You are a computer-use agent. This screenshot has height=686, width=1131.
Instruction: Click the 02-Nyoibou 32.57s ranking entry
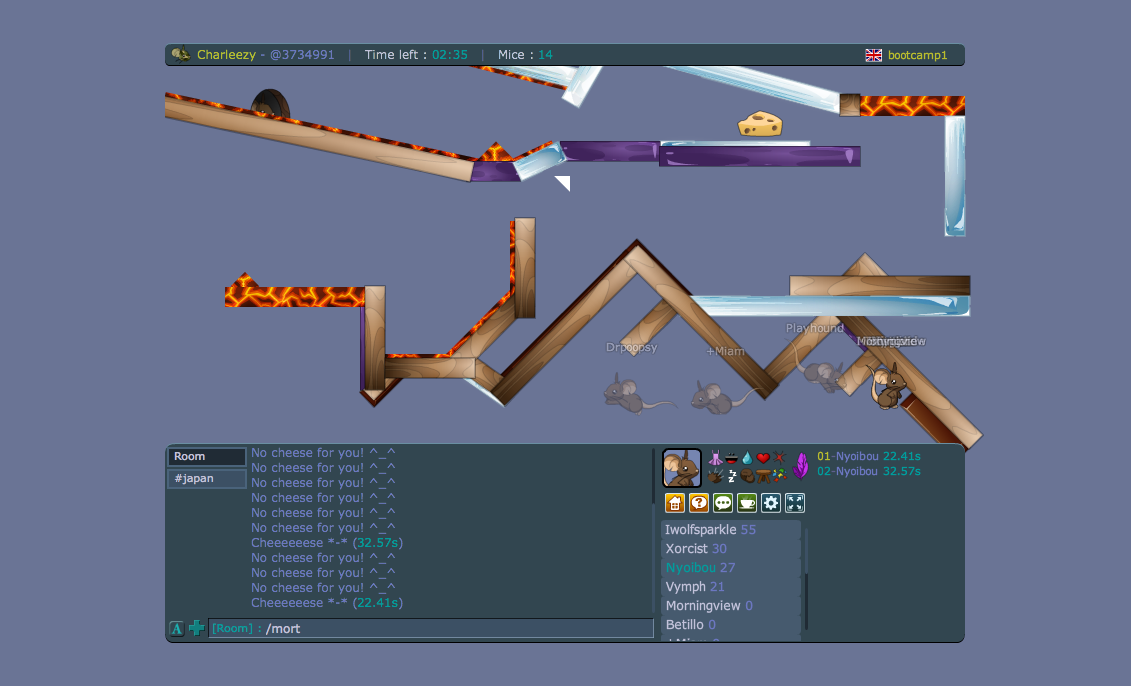(868, 471)
